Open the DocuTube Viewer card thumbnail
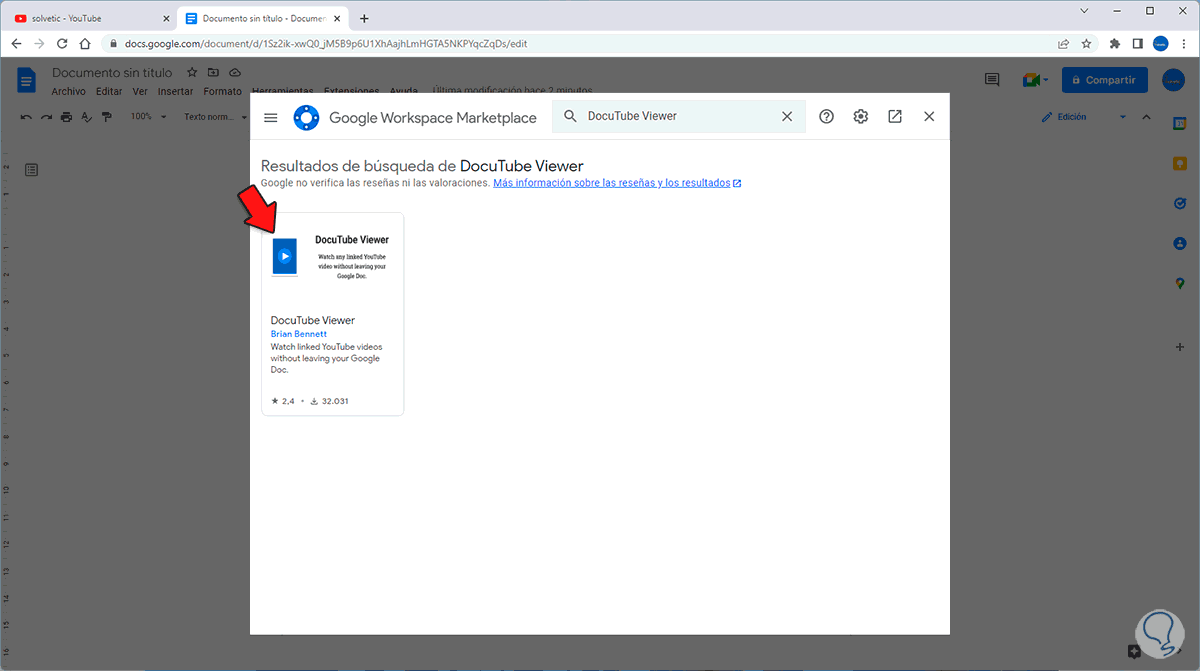 coord(333,259)
